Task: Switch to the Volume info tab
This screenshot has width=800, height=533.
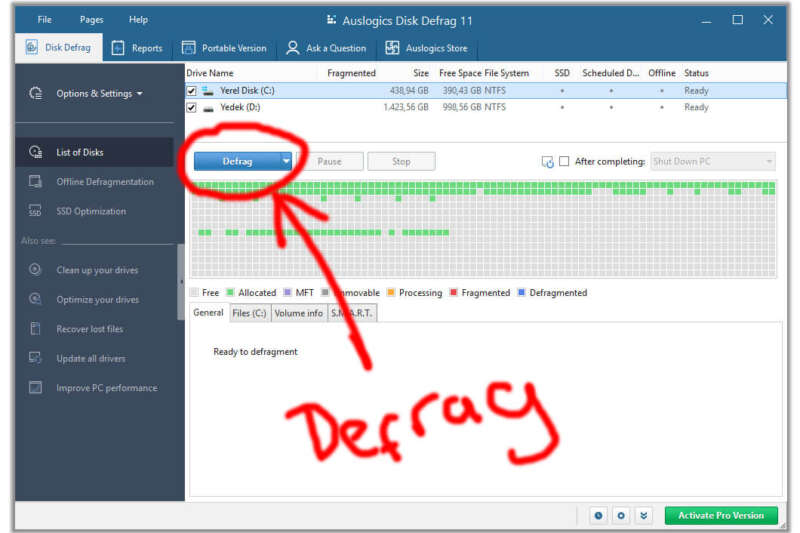Action: click(x=298, y=313)
